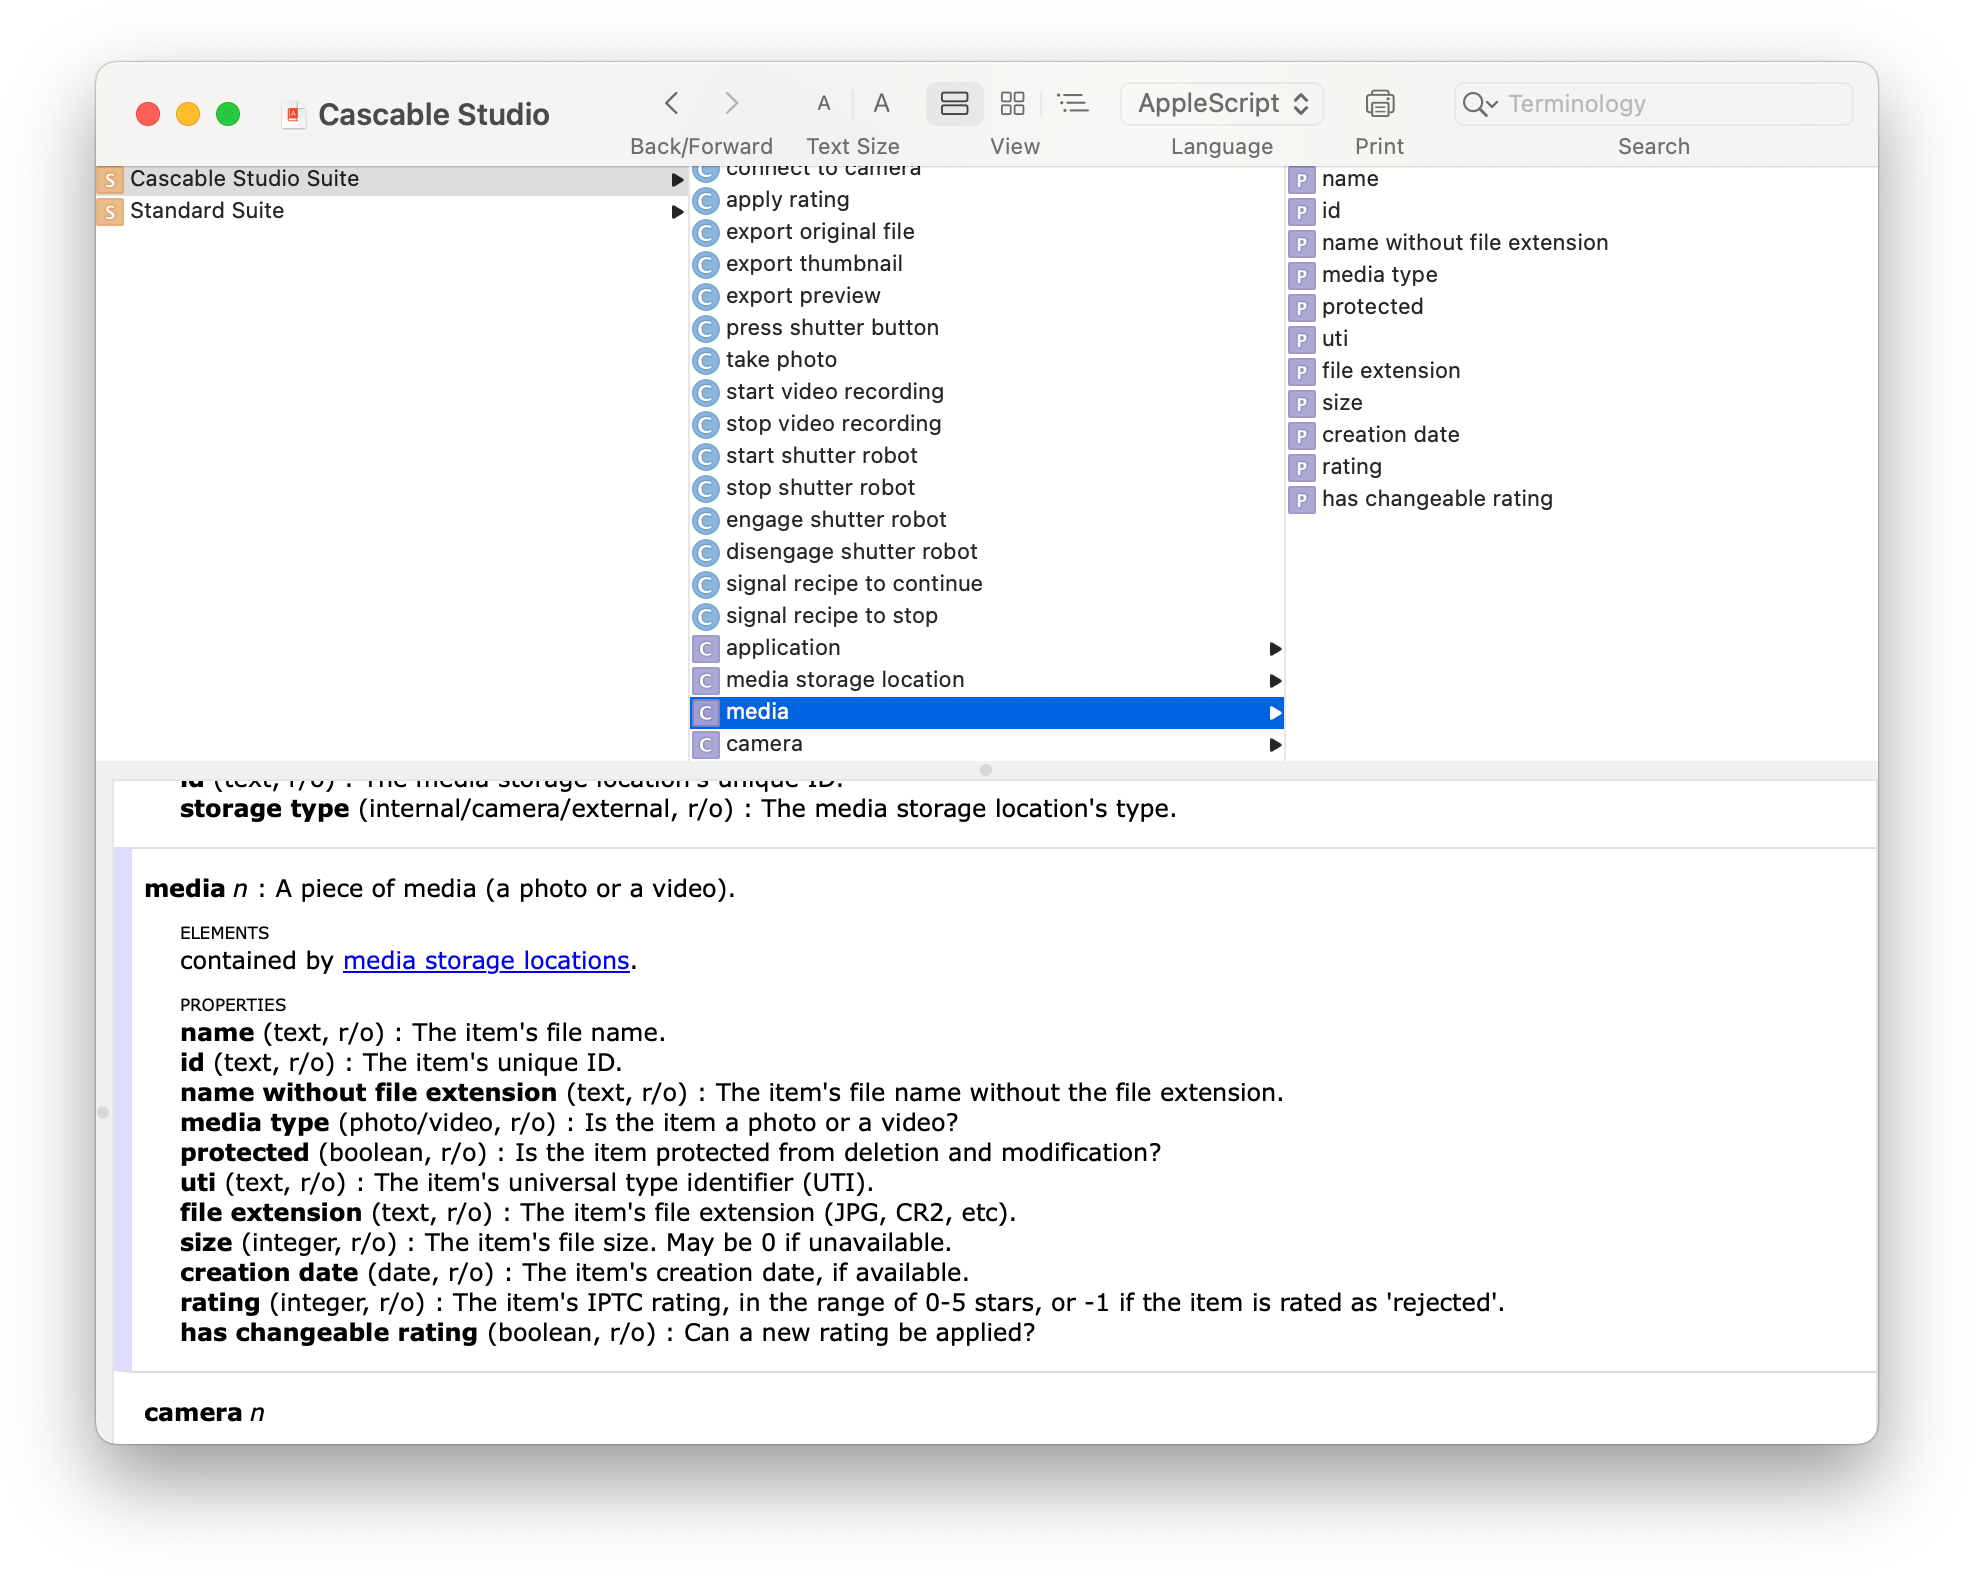Click the Cascable Studio document icon in title
The width and height of the screenshot is (1974, 1578).
pos(293,115)
